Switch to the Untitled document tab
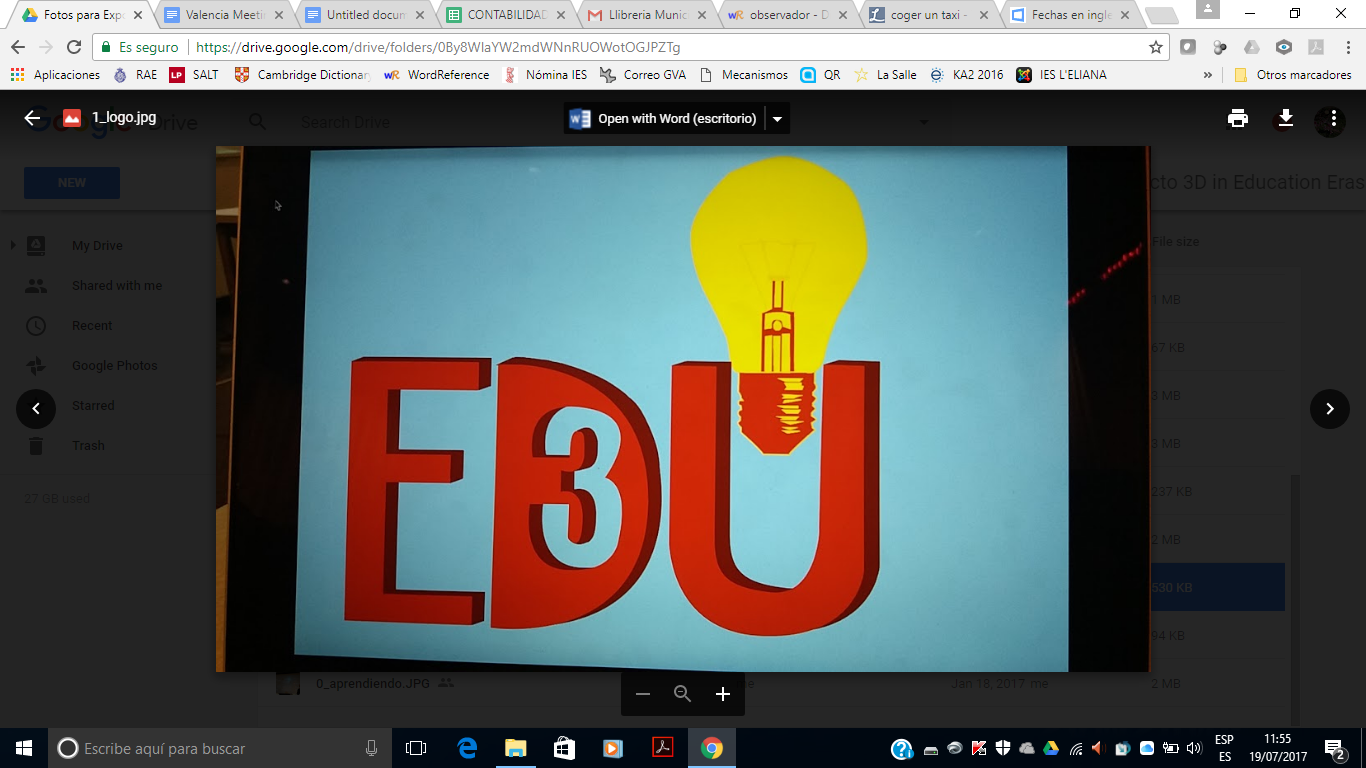 pyautogui.click(x=367, y=15)
